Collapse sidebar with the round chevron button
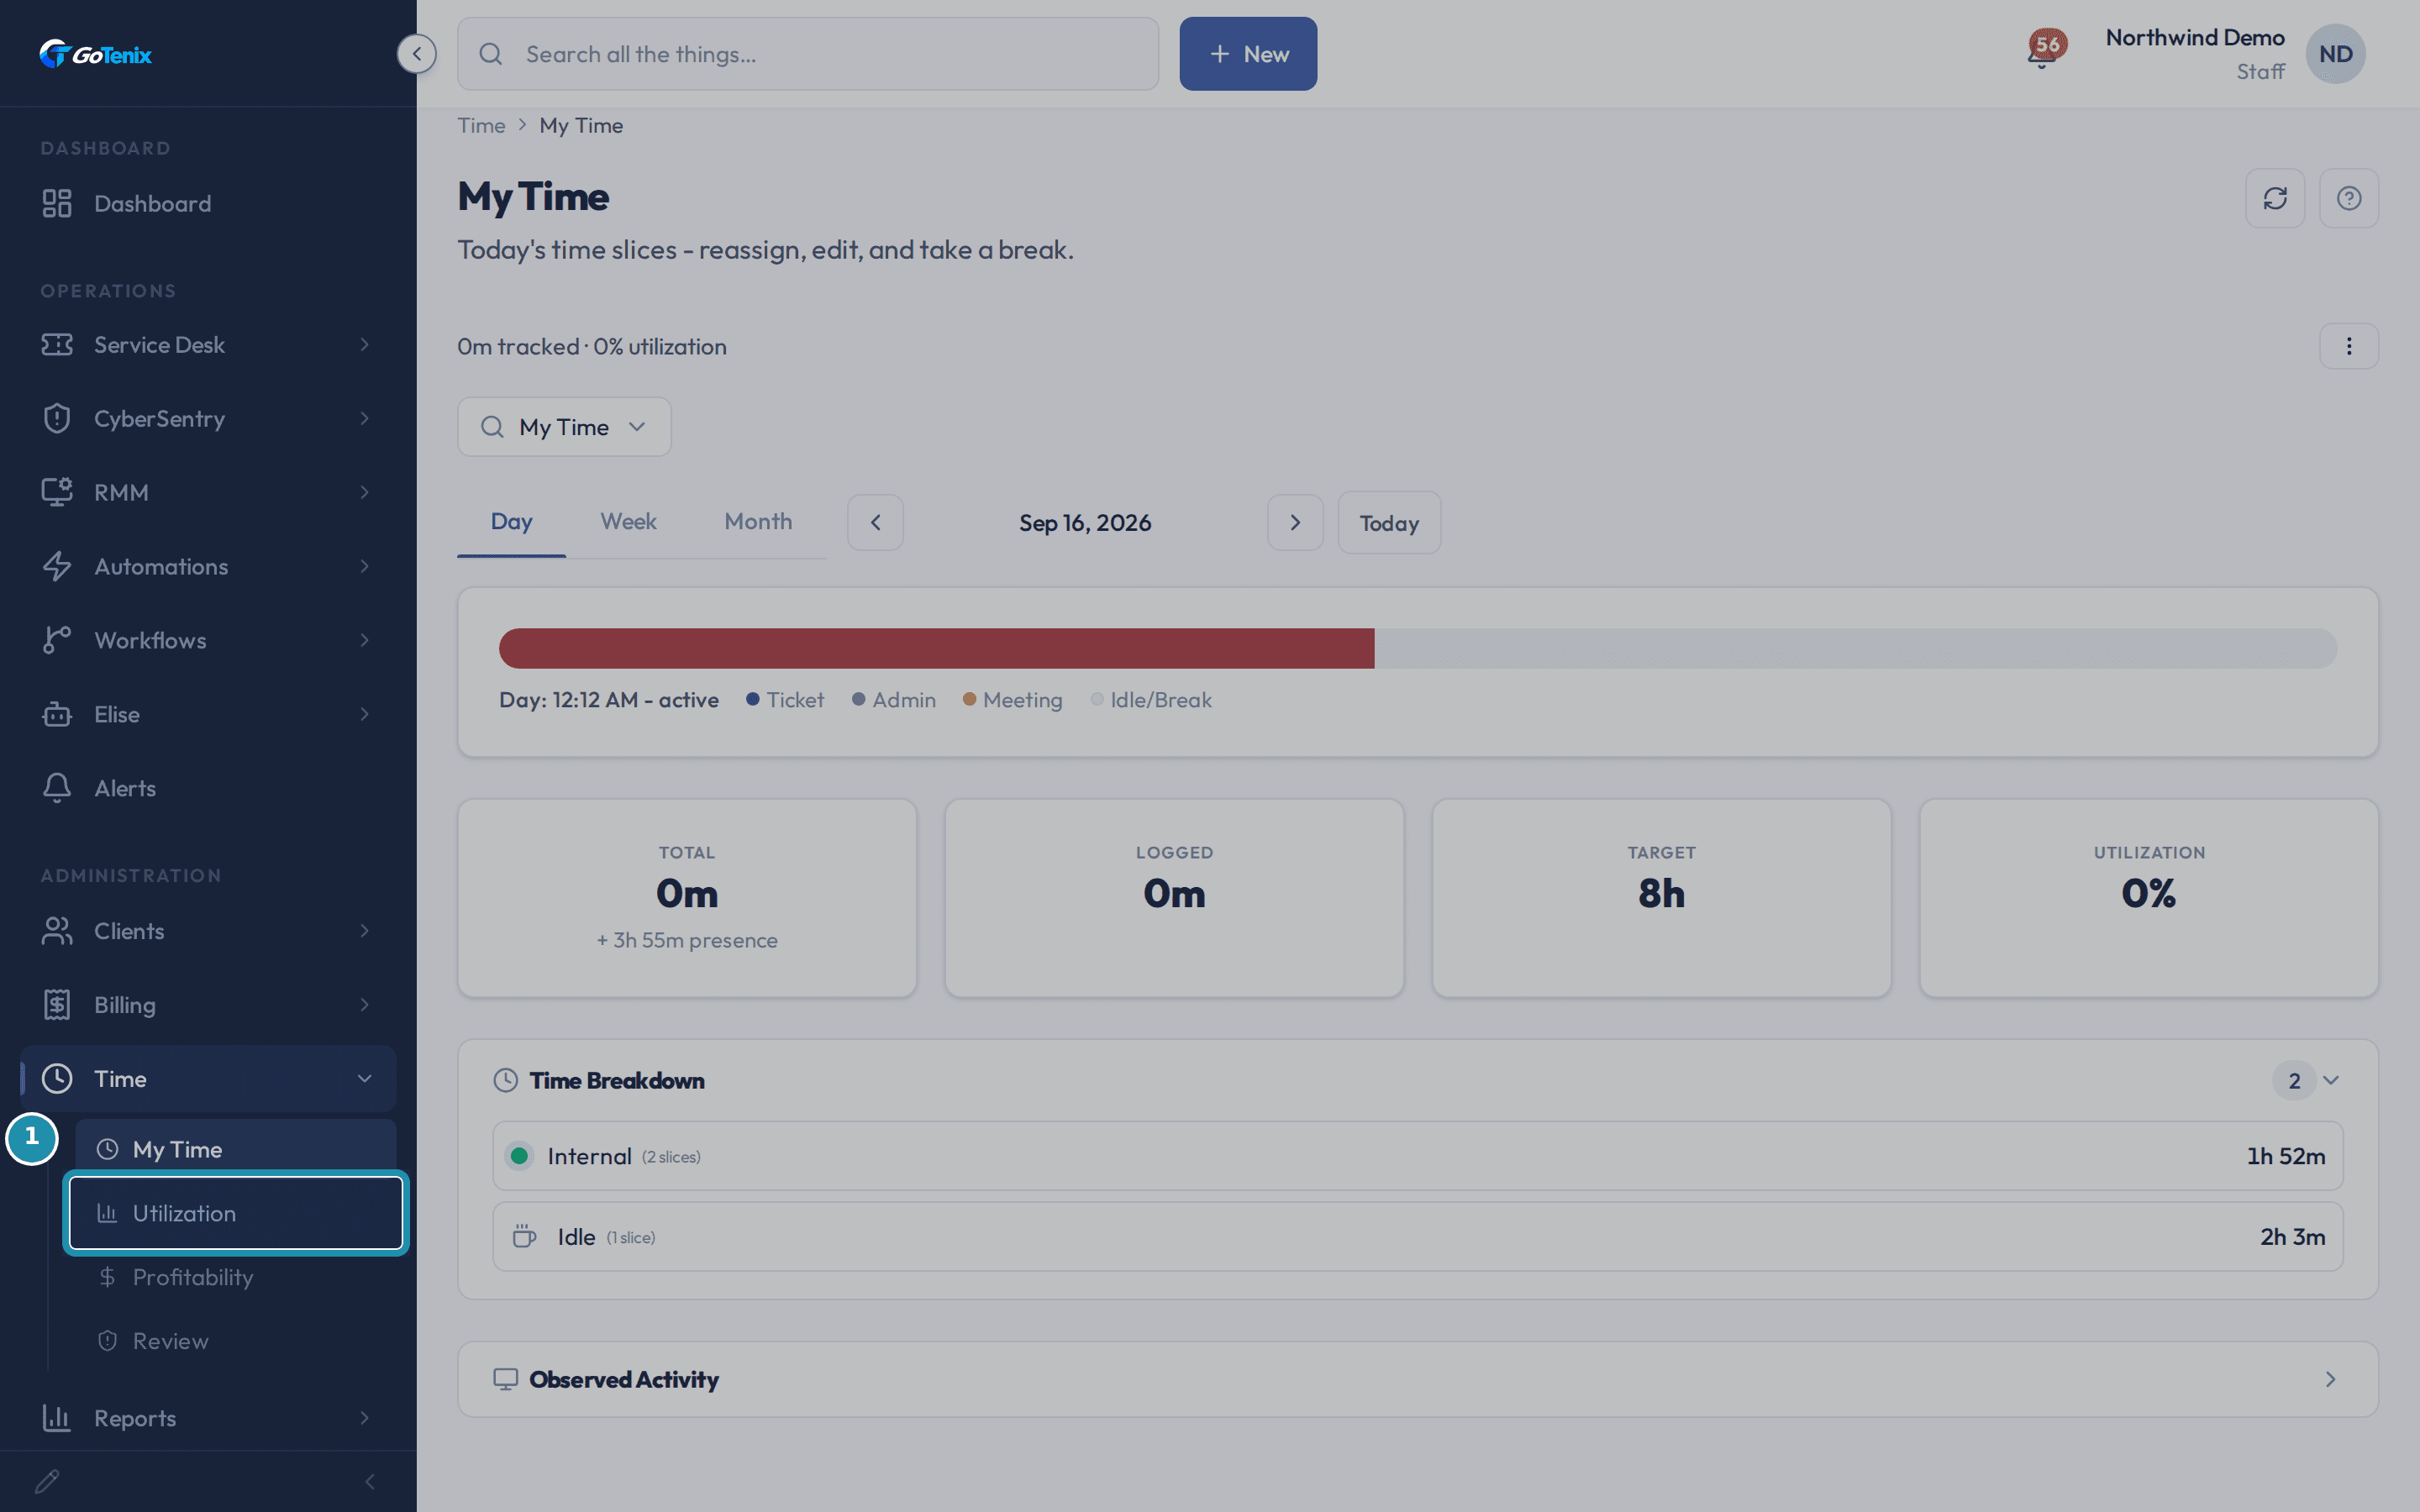 pos(417,54)
